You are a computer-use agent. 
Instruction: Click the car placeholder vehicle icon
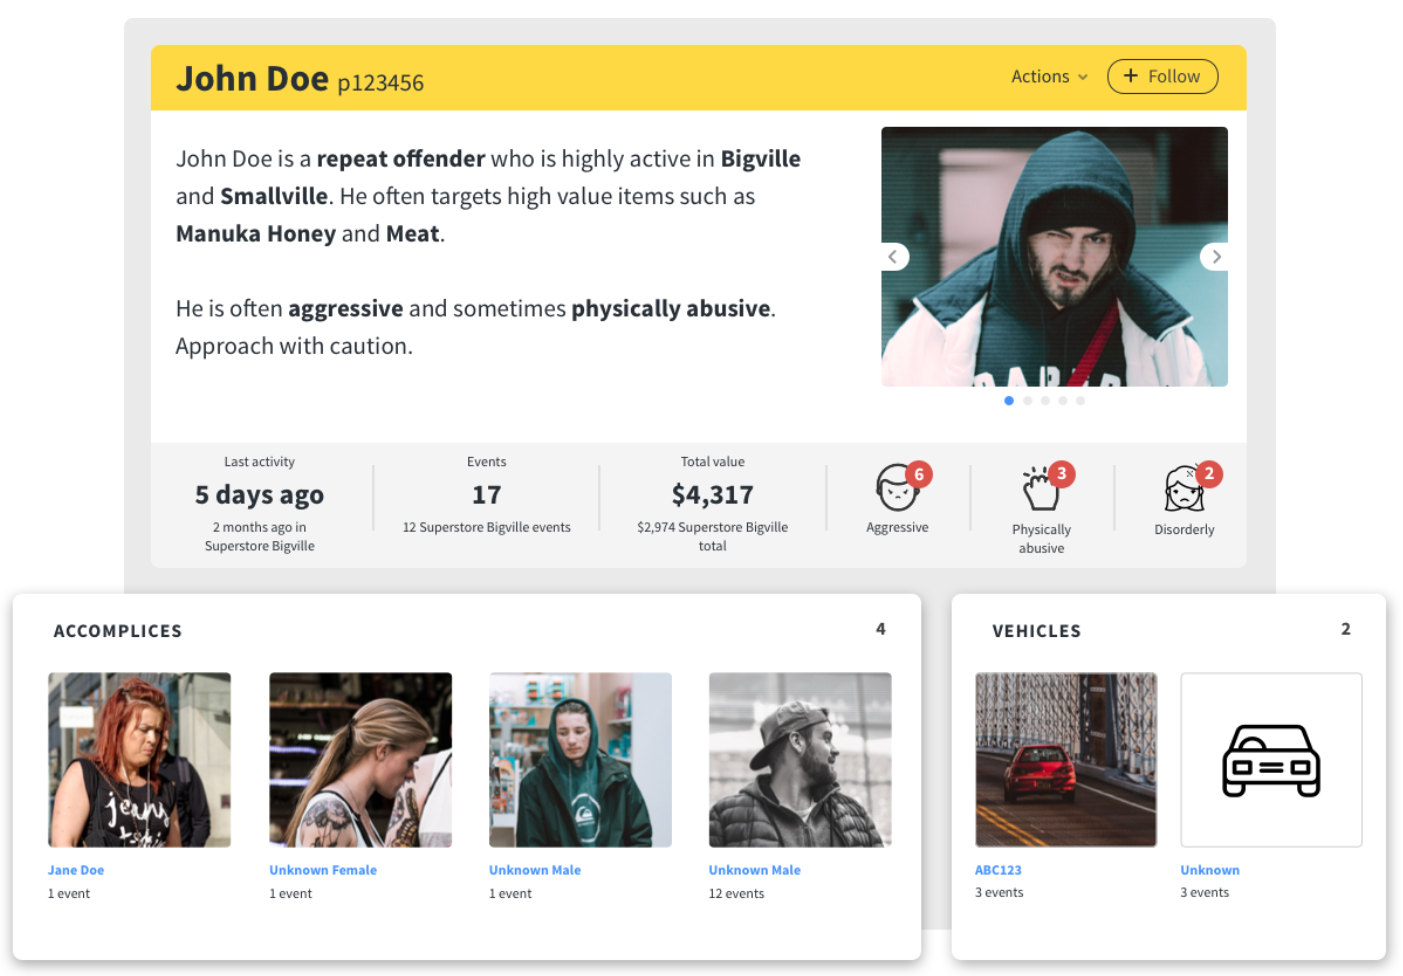[1271, 760]
